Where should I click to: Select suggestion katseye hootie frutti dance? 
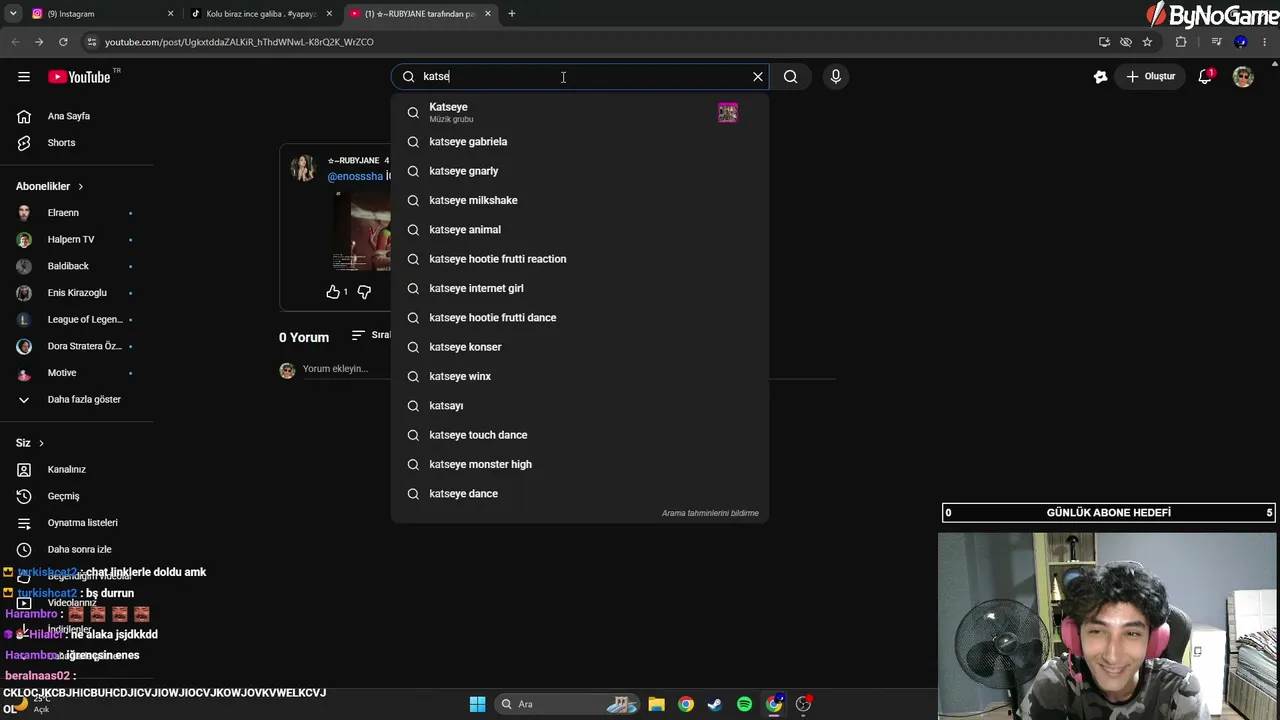[580, 318]
